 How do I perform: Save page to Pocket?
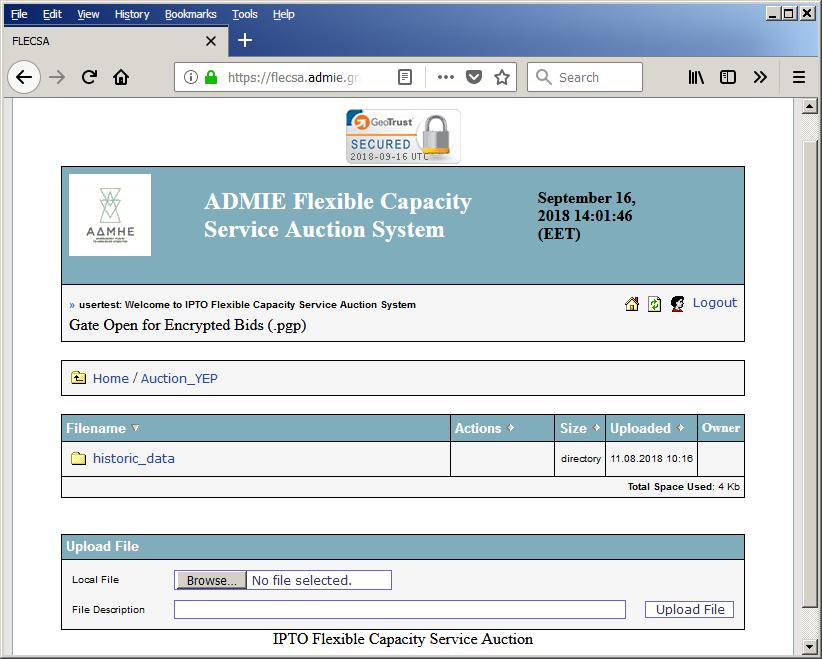(x=474, y=78)
